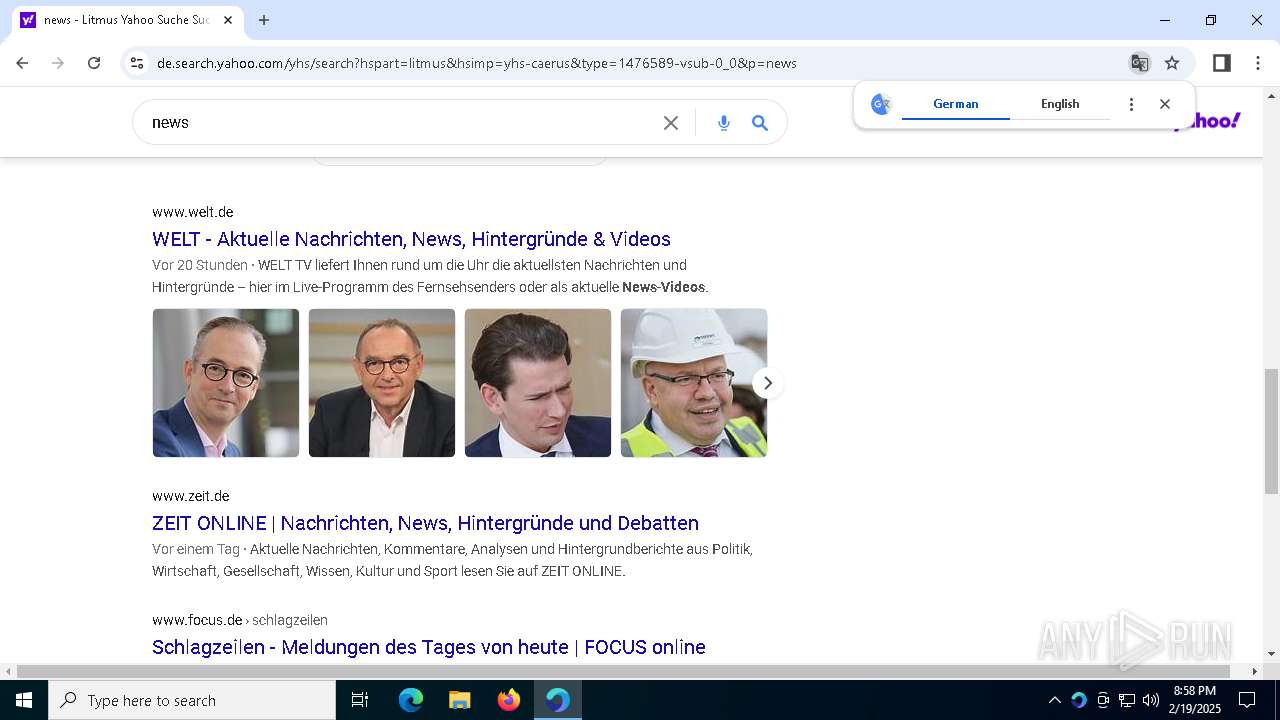Screen dimensions: 1280x720
Task: Open third thumbnail, young man in suit
Action: click(538, 383)
